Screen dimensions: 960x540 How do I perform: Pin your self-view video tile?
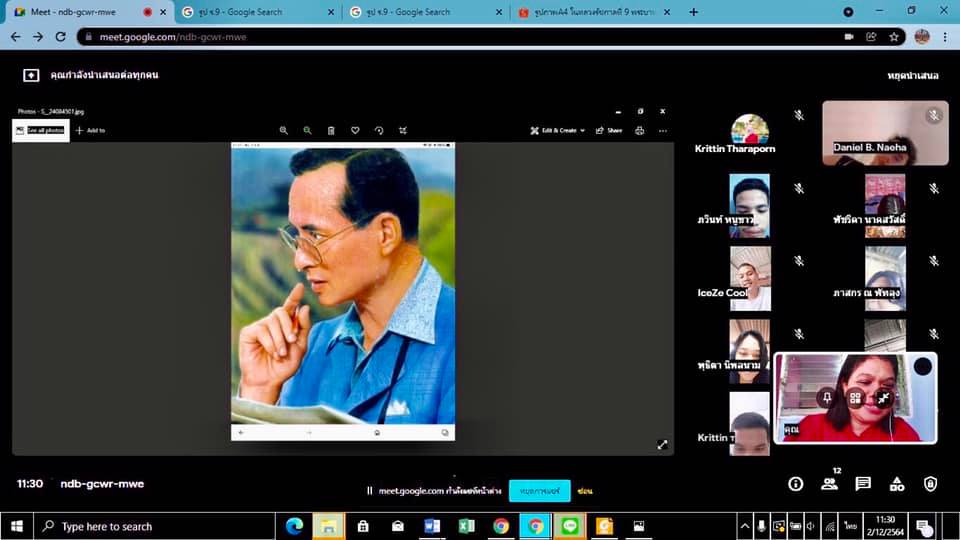(x=827, y=398)
